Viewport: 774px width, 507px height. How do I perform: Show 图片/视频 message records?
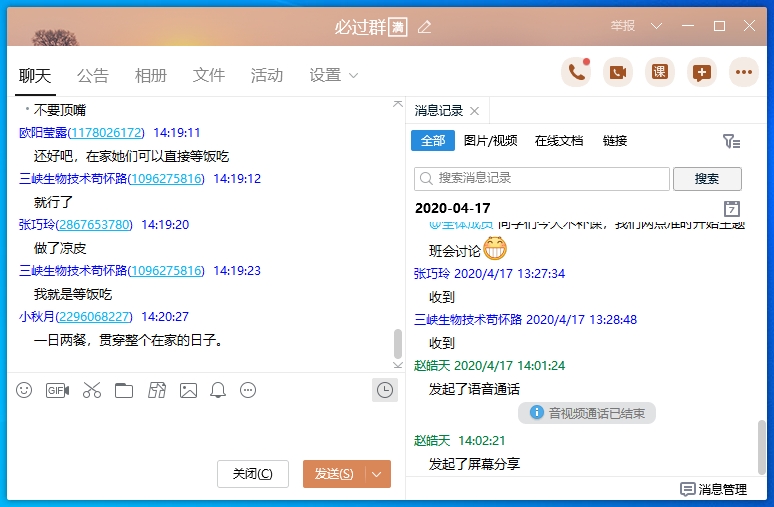pos(491,141)
